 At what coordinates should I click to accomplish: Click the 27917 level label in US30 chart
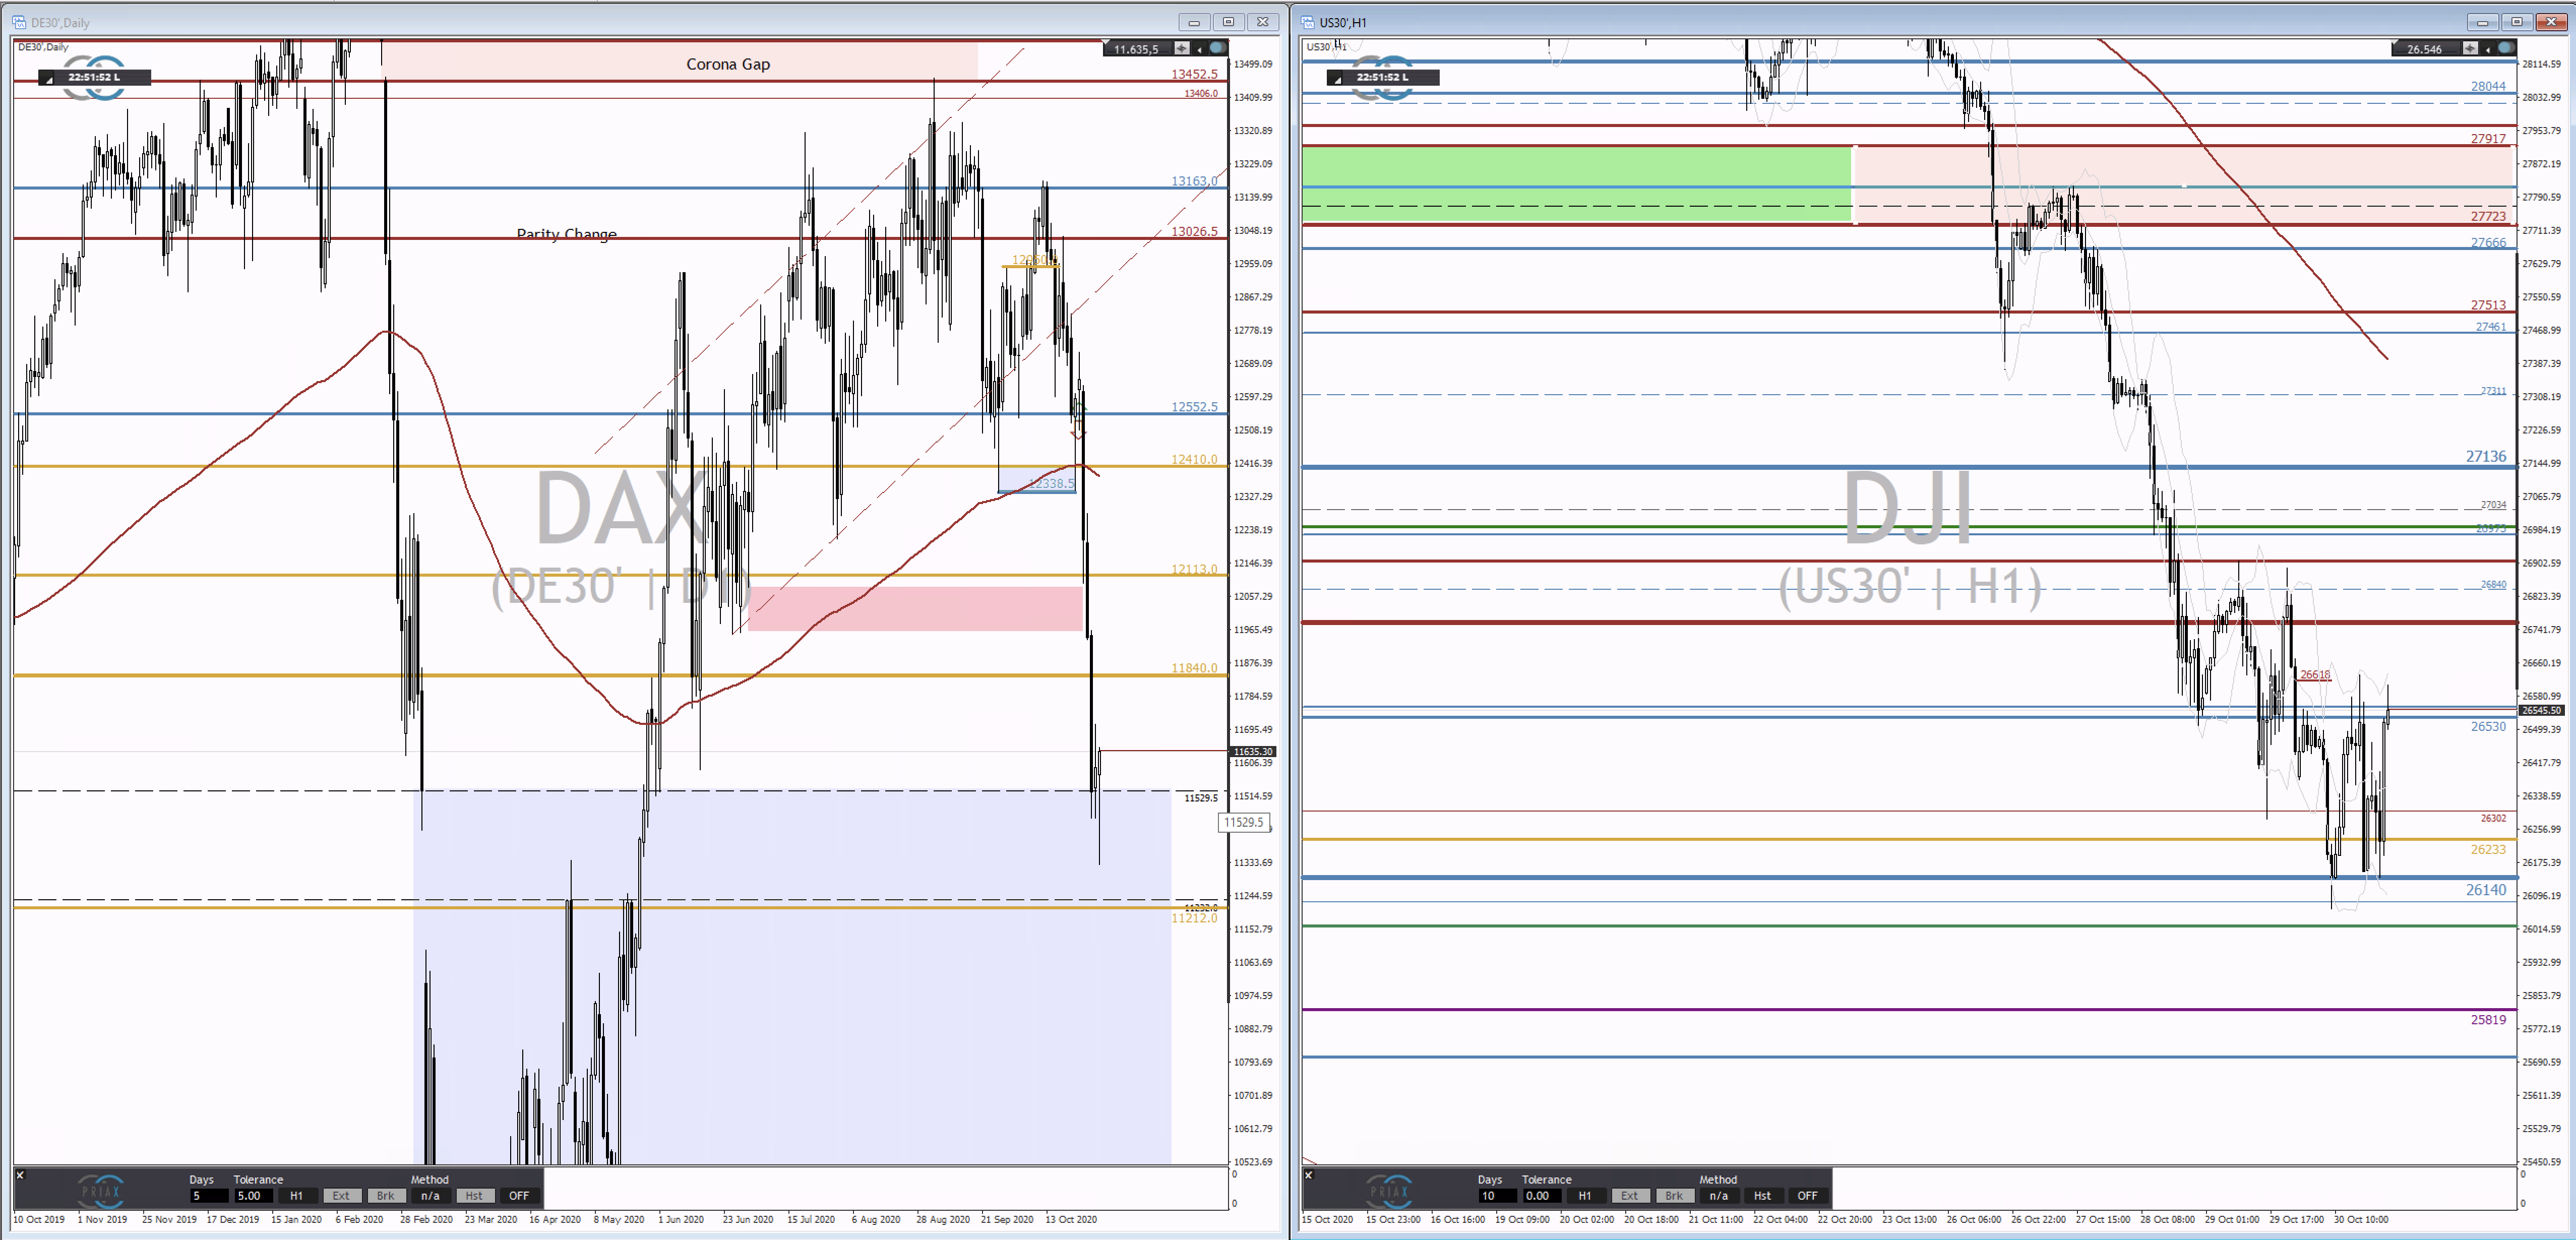pyautogui.click(x=2488, y=139)
